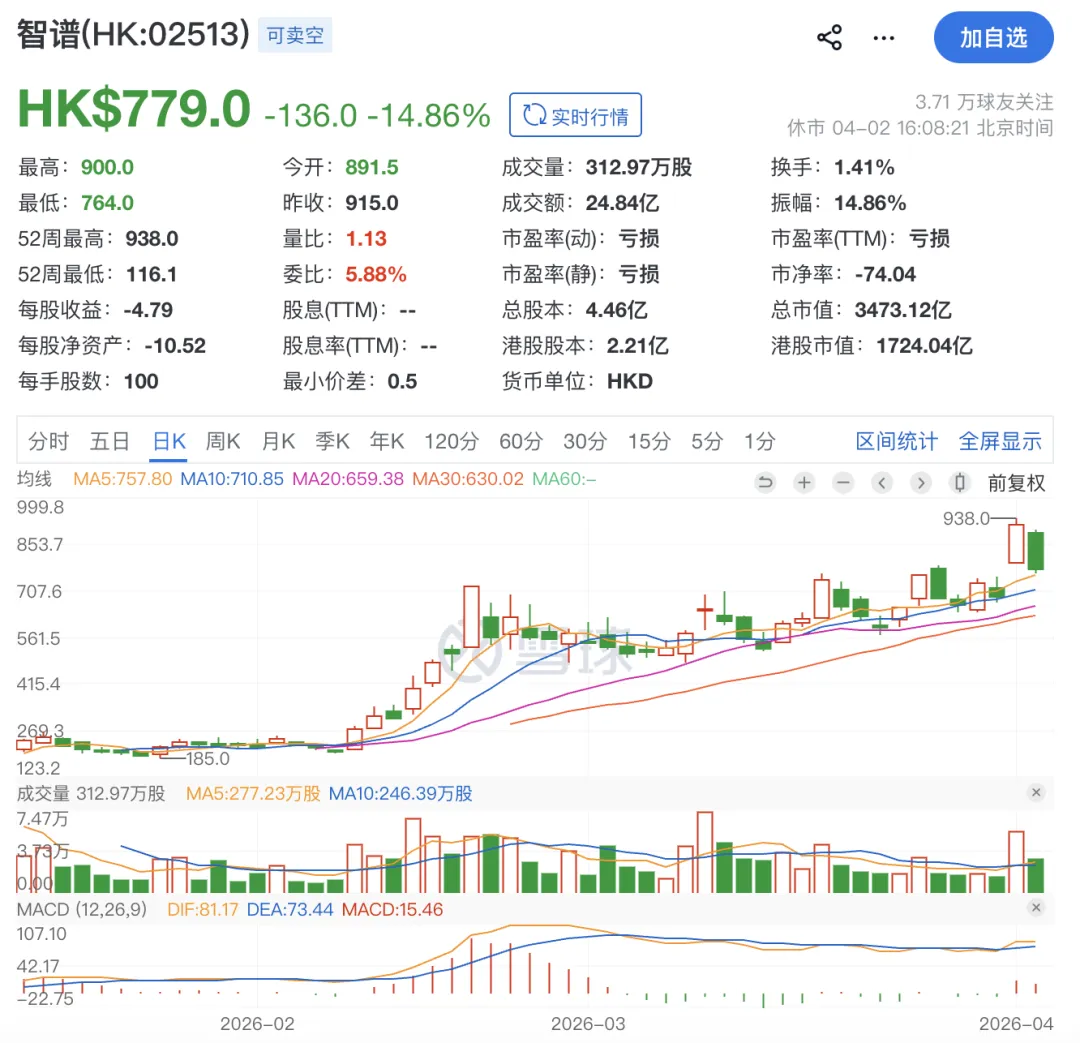
Task: Click the share icon
Action: [x=829, y=37]
